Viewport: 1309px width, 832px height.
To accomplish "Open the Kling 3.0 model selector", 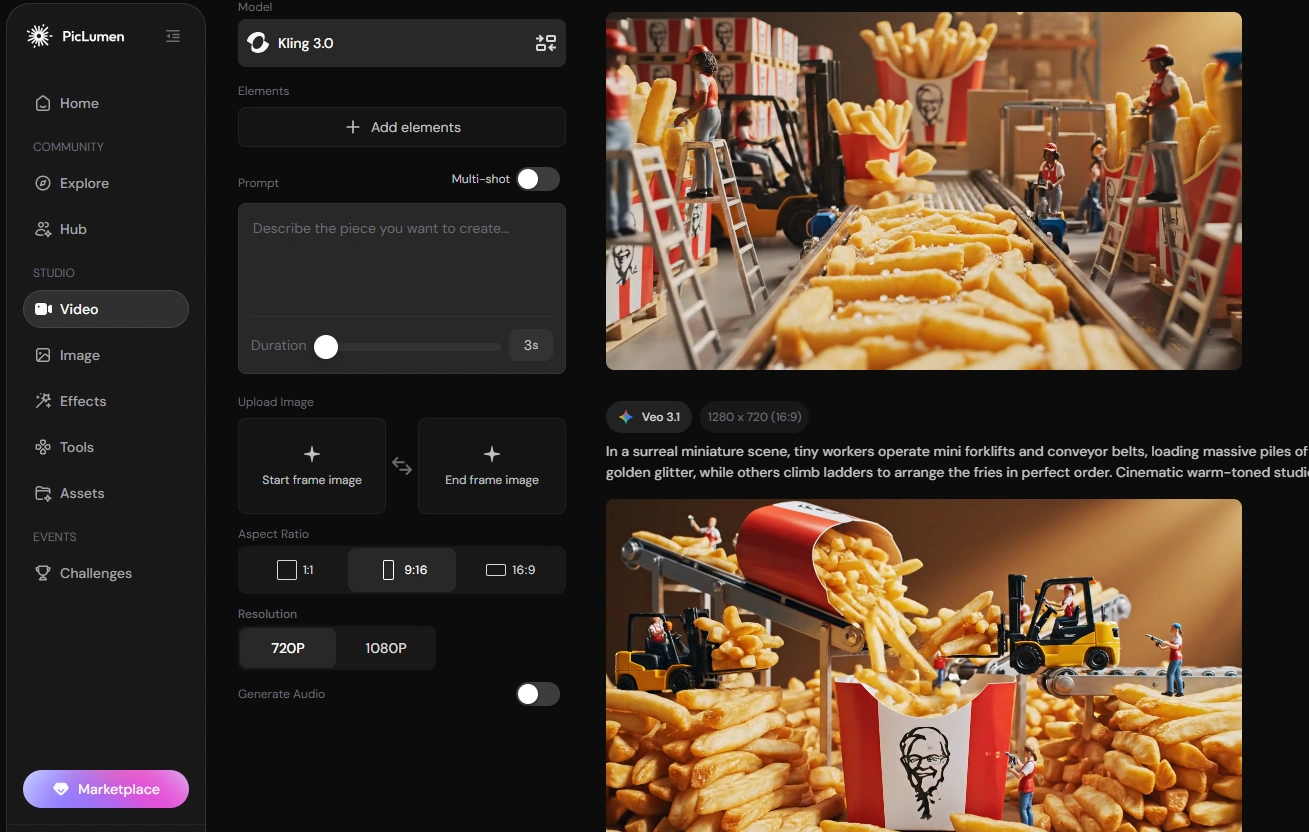I will pos(402,43).
